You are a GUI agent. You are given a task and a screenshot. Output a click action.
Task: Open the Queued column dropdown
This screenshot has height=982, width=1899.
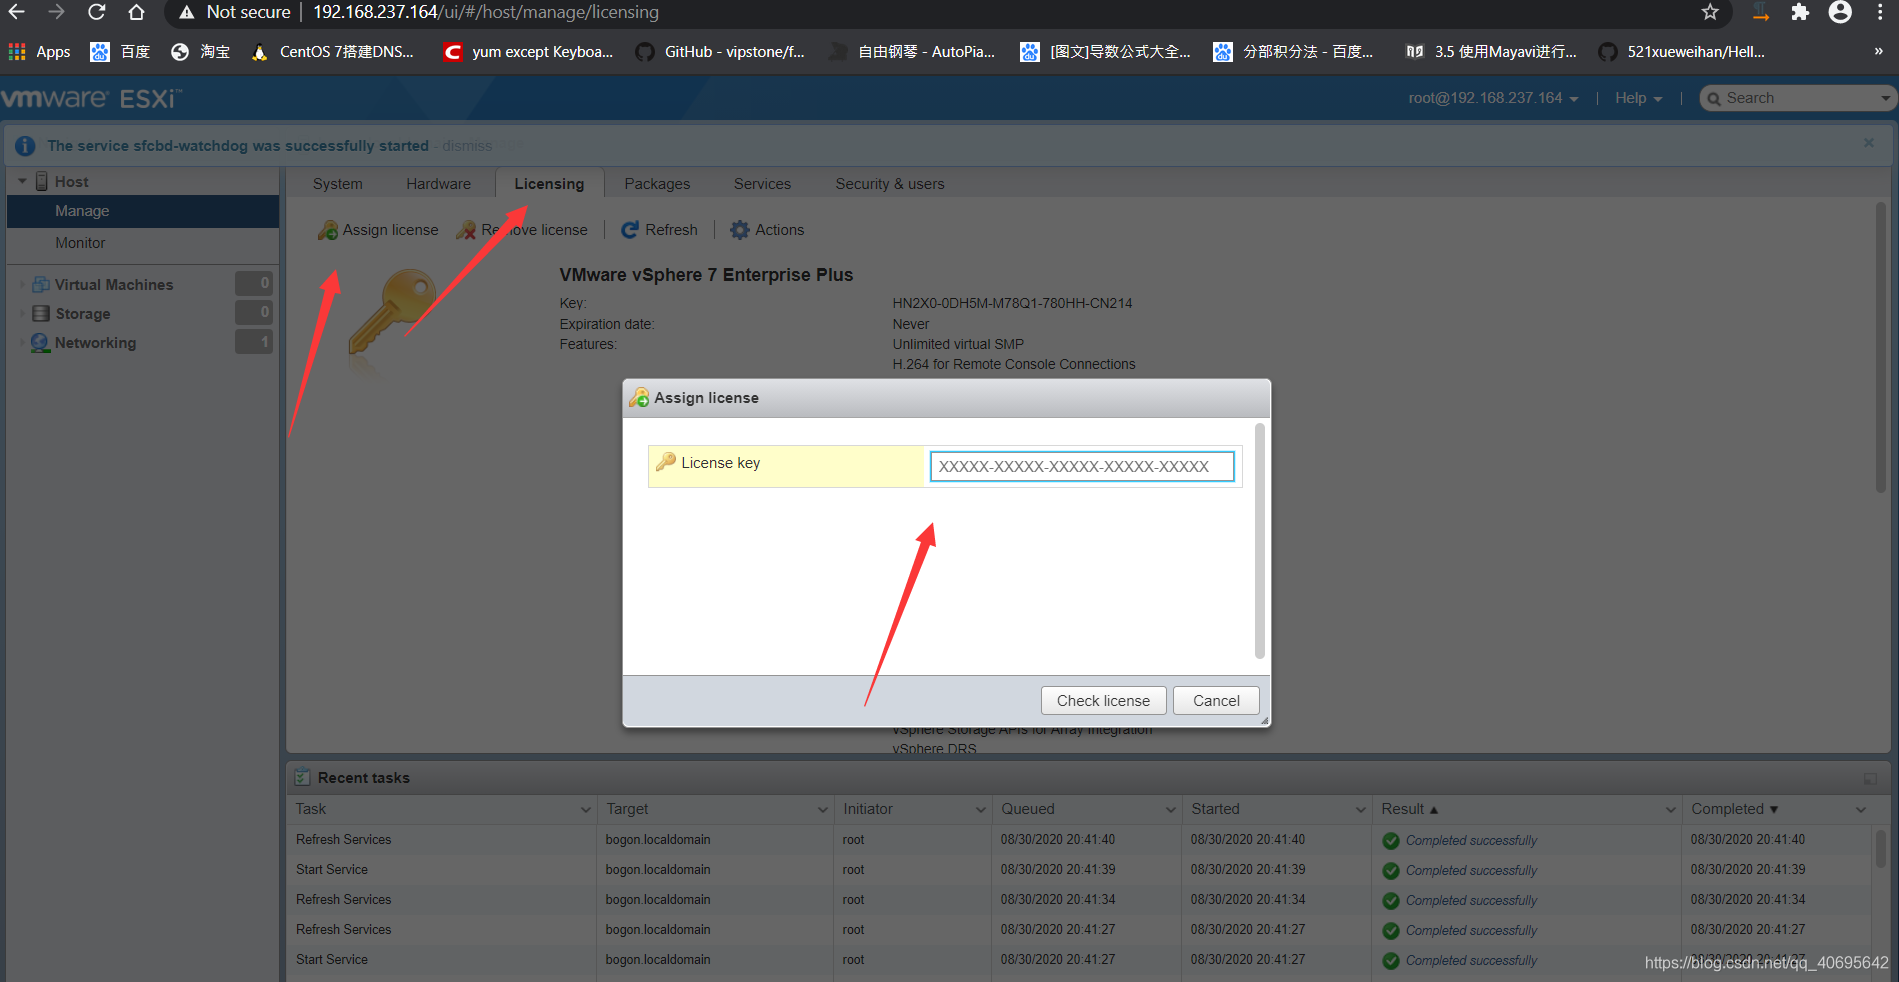(1171, 809)
